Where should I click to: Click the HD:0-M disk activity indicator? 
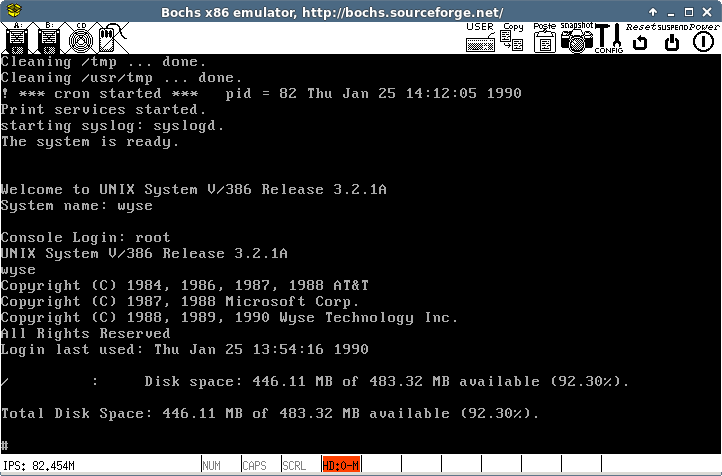pyautogui.click(x=341, y=465)
